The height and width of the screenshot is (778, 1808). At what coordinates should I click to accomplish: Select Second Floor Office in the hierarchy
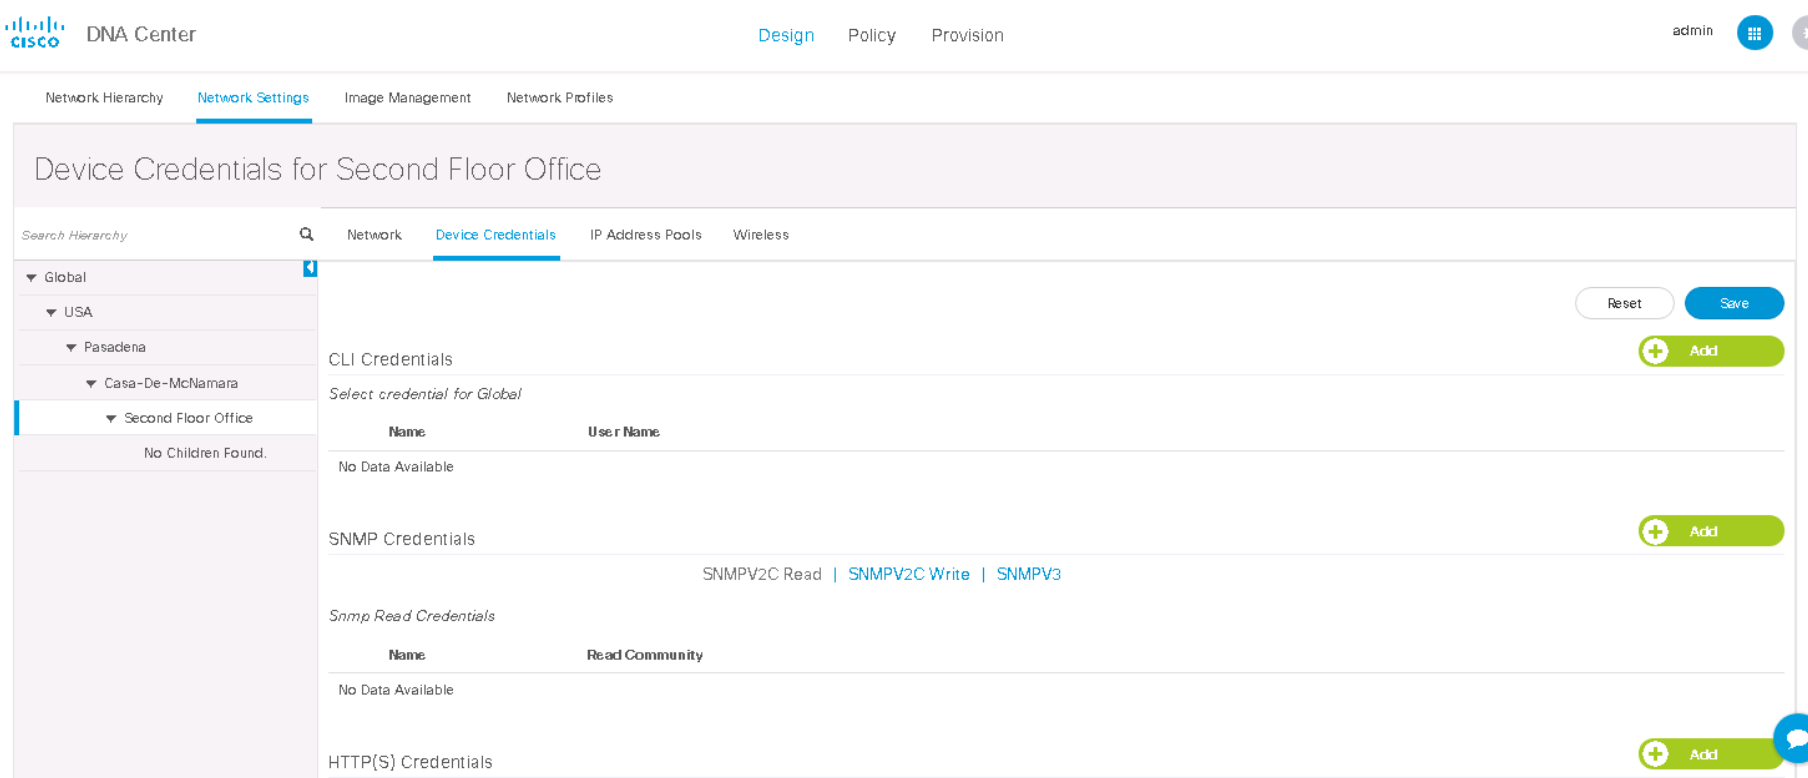pyautogui.click(x=188, y=419)
